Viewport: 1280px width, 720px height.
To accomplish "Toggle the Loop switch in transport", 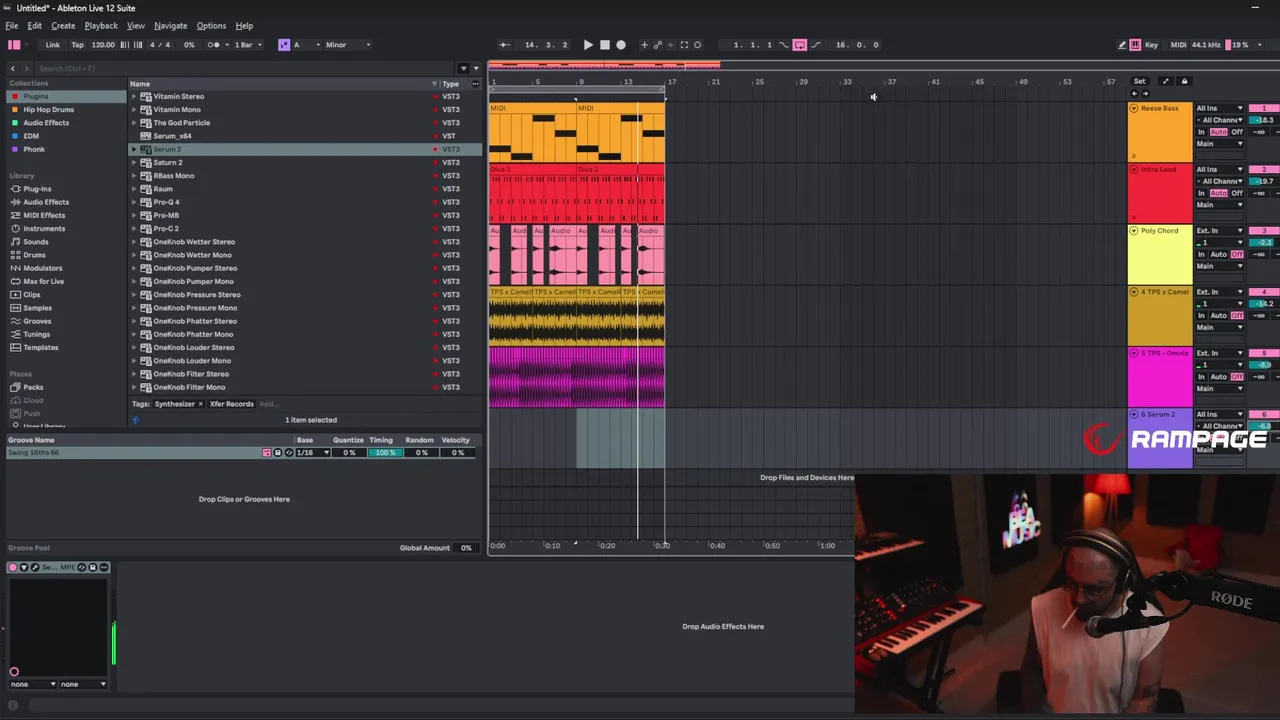I will tap(799, 45).
